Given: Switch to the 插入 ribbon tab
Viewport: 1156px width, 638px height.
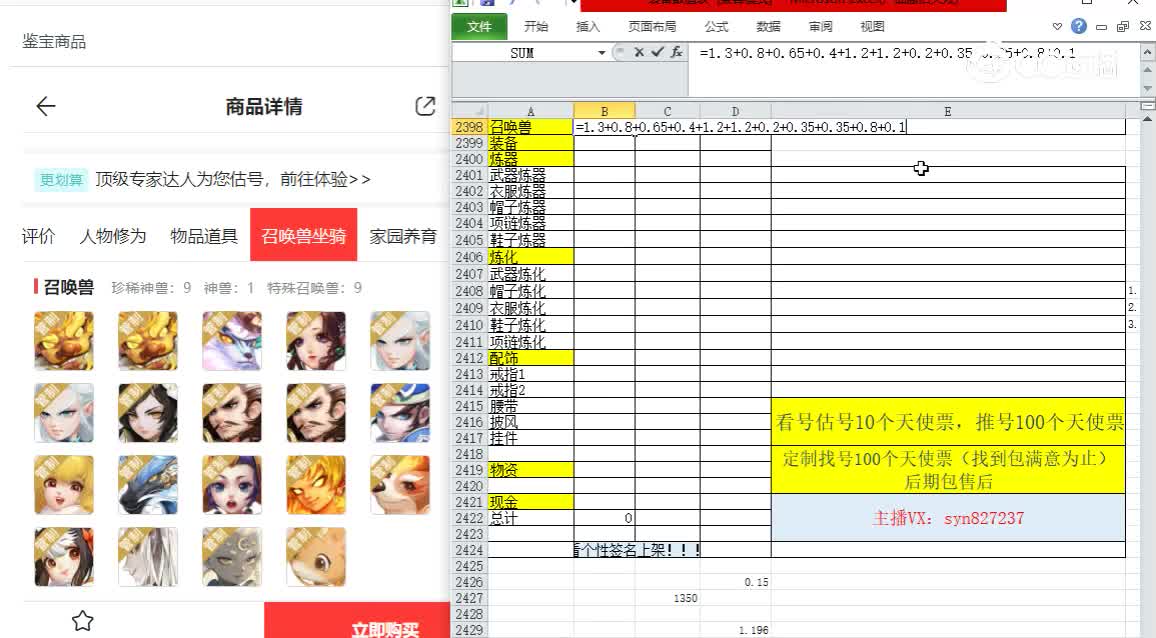Looking at the screenshot, I should tap(588, 27).
